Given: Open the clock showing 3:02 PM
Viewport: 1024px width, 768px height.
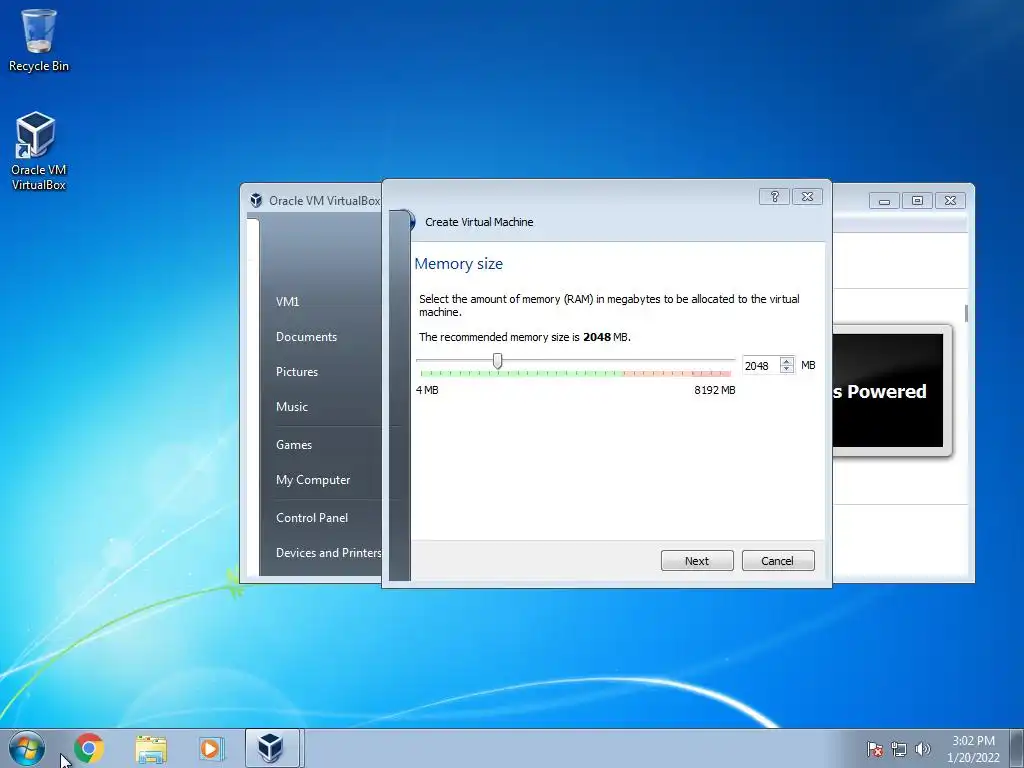Looking at the screenshot, I should 973,748.
